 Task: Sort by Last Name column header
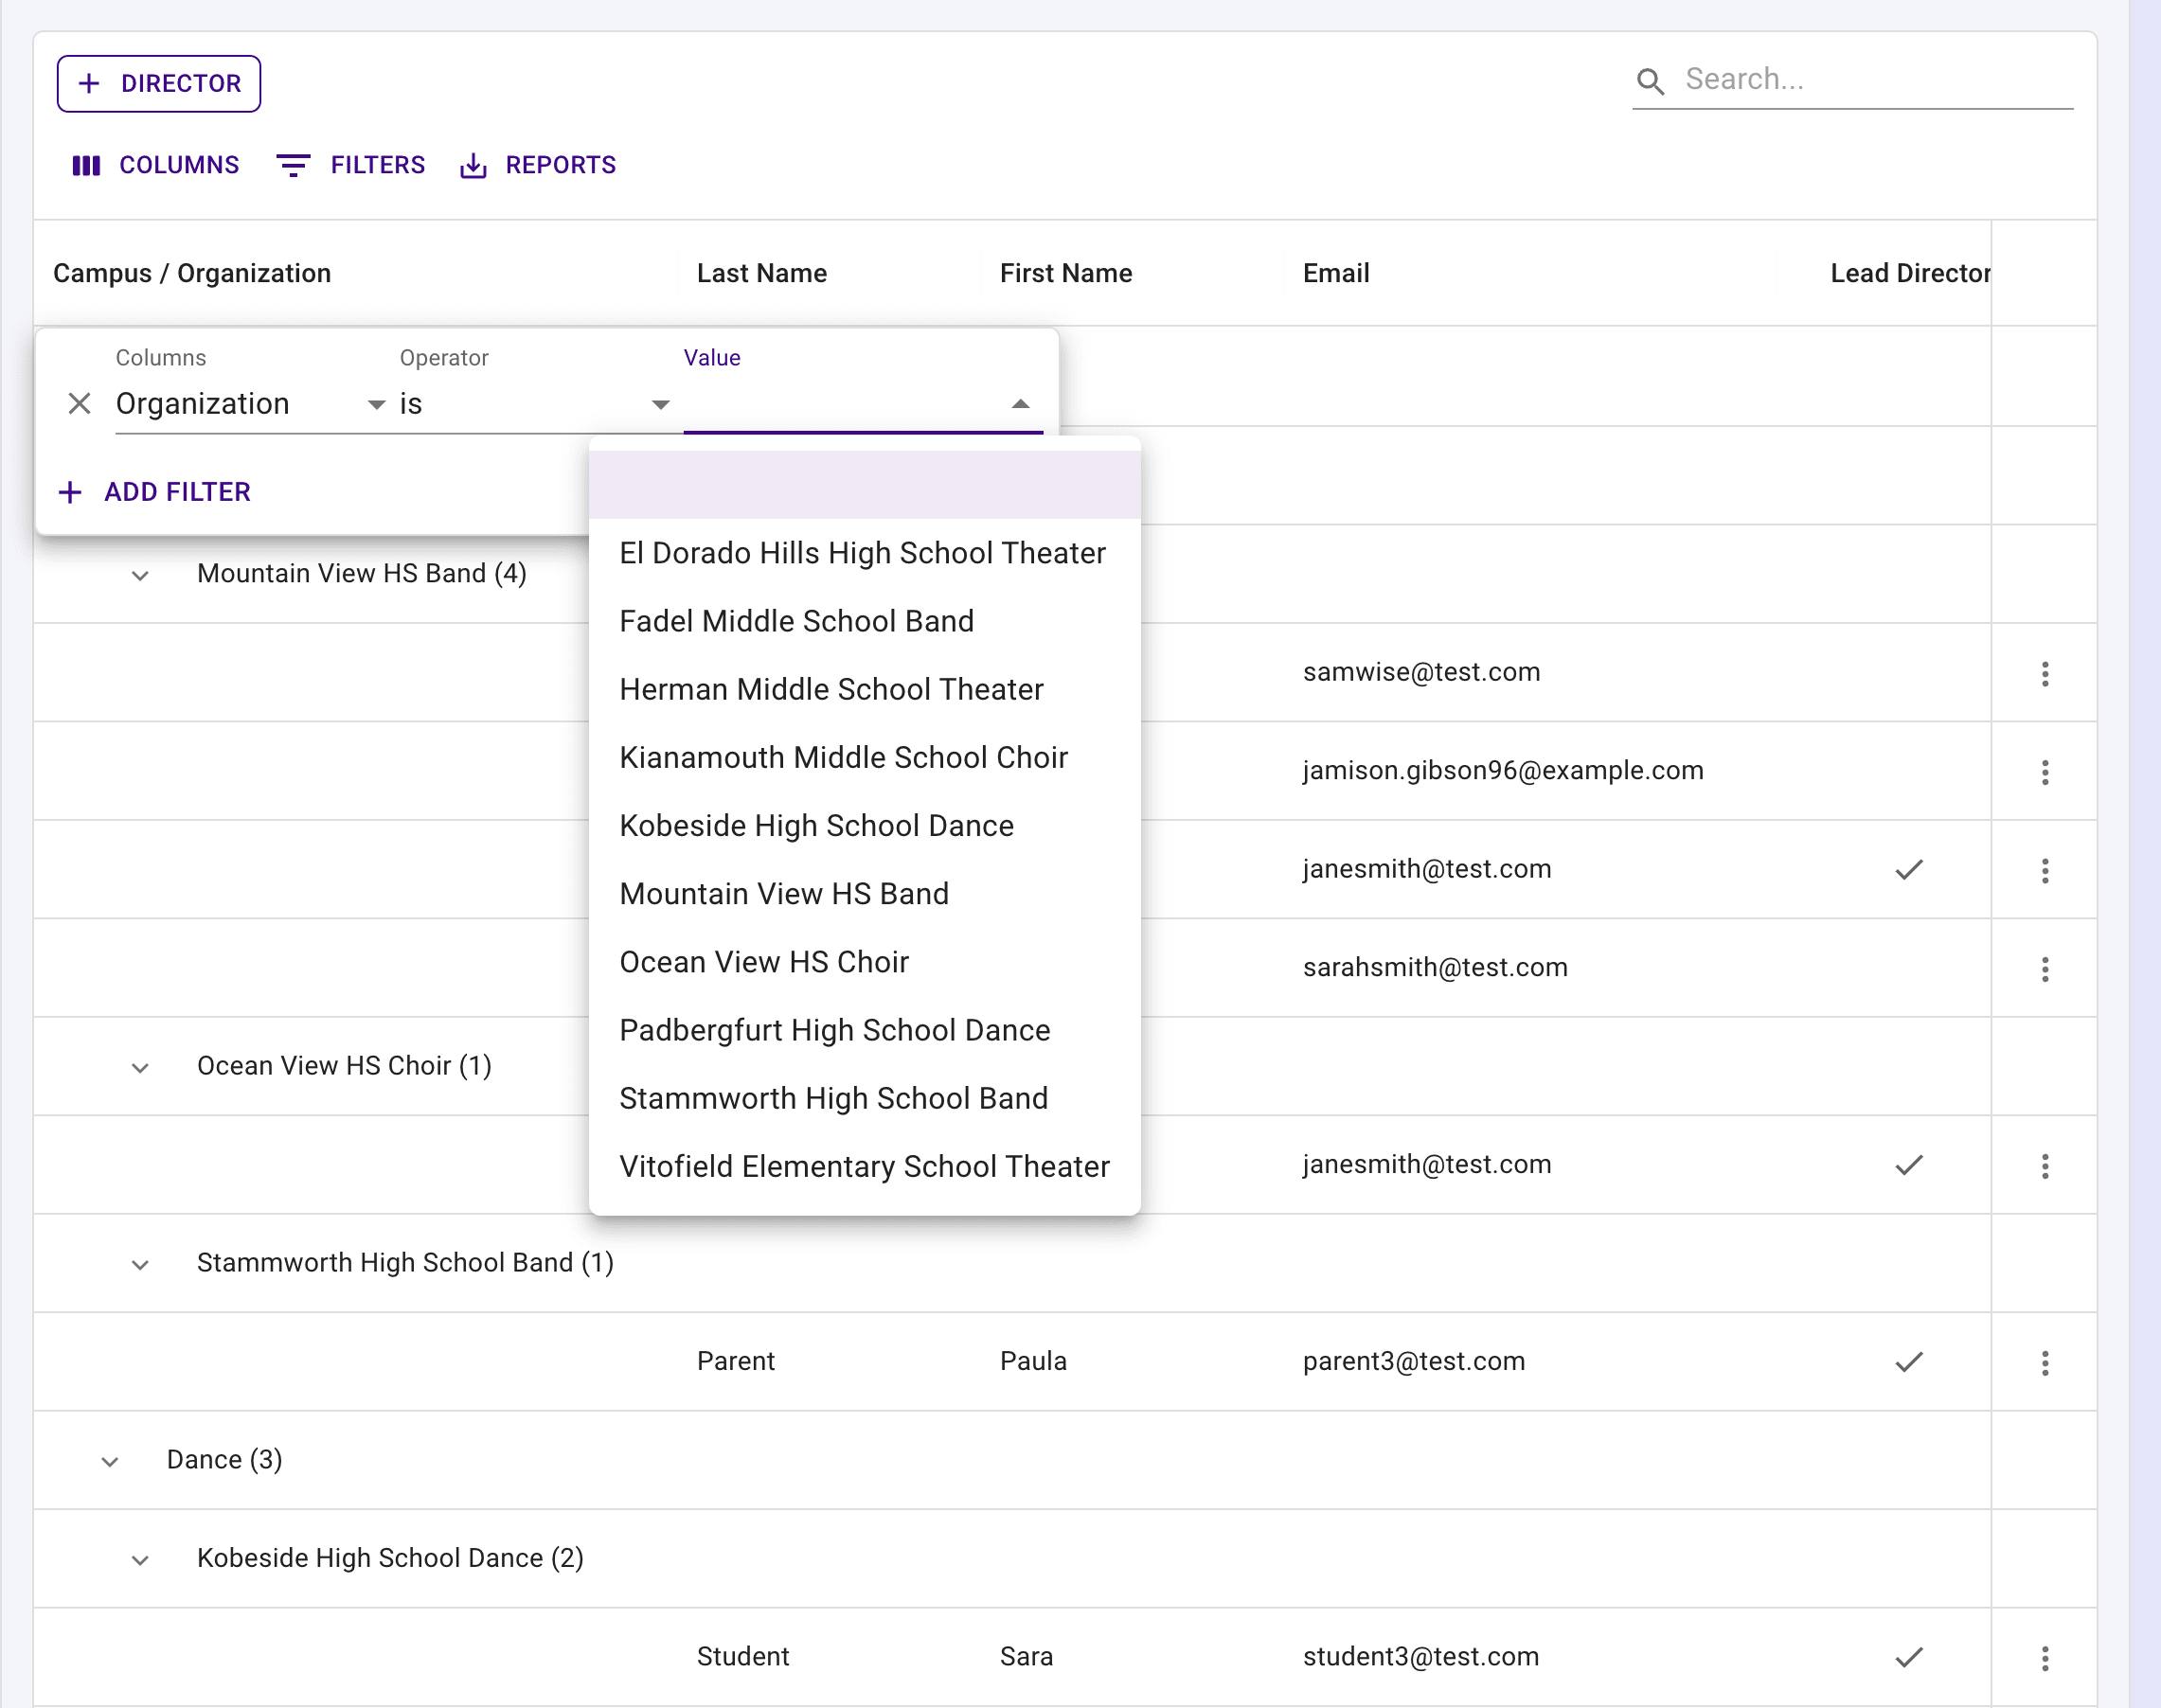pyautogui.click(x=761, y=273)
